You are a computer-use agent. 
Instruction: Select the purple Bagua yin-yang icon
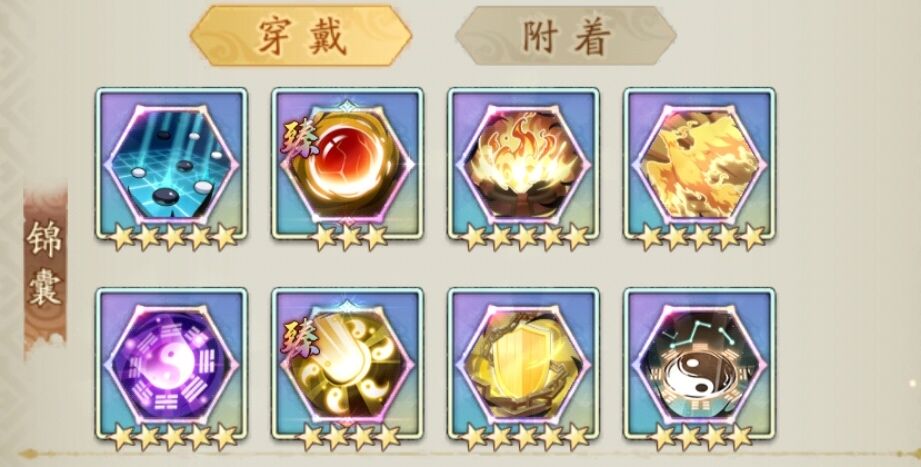[172, 364]
